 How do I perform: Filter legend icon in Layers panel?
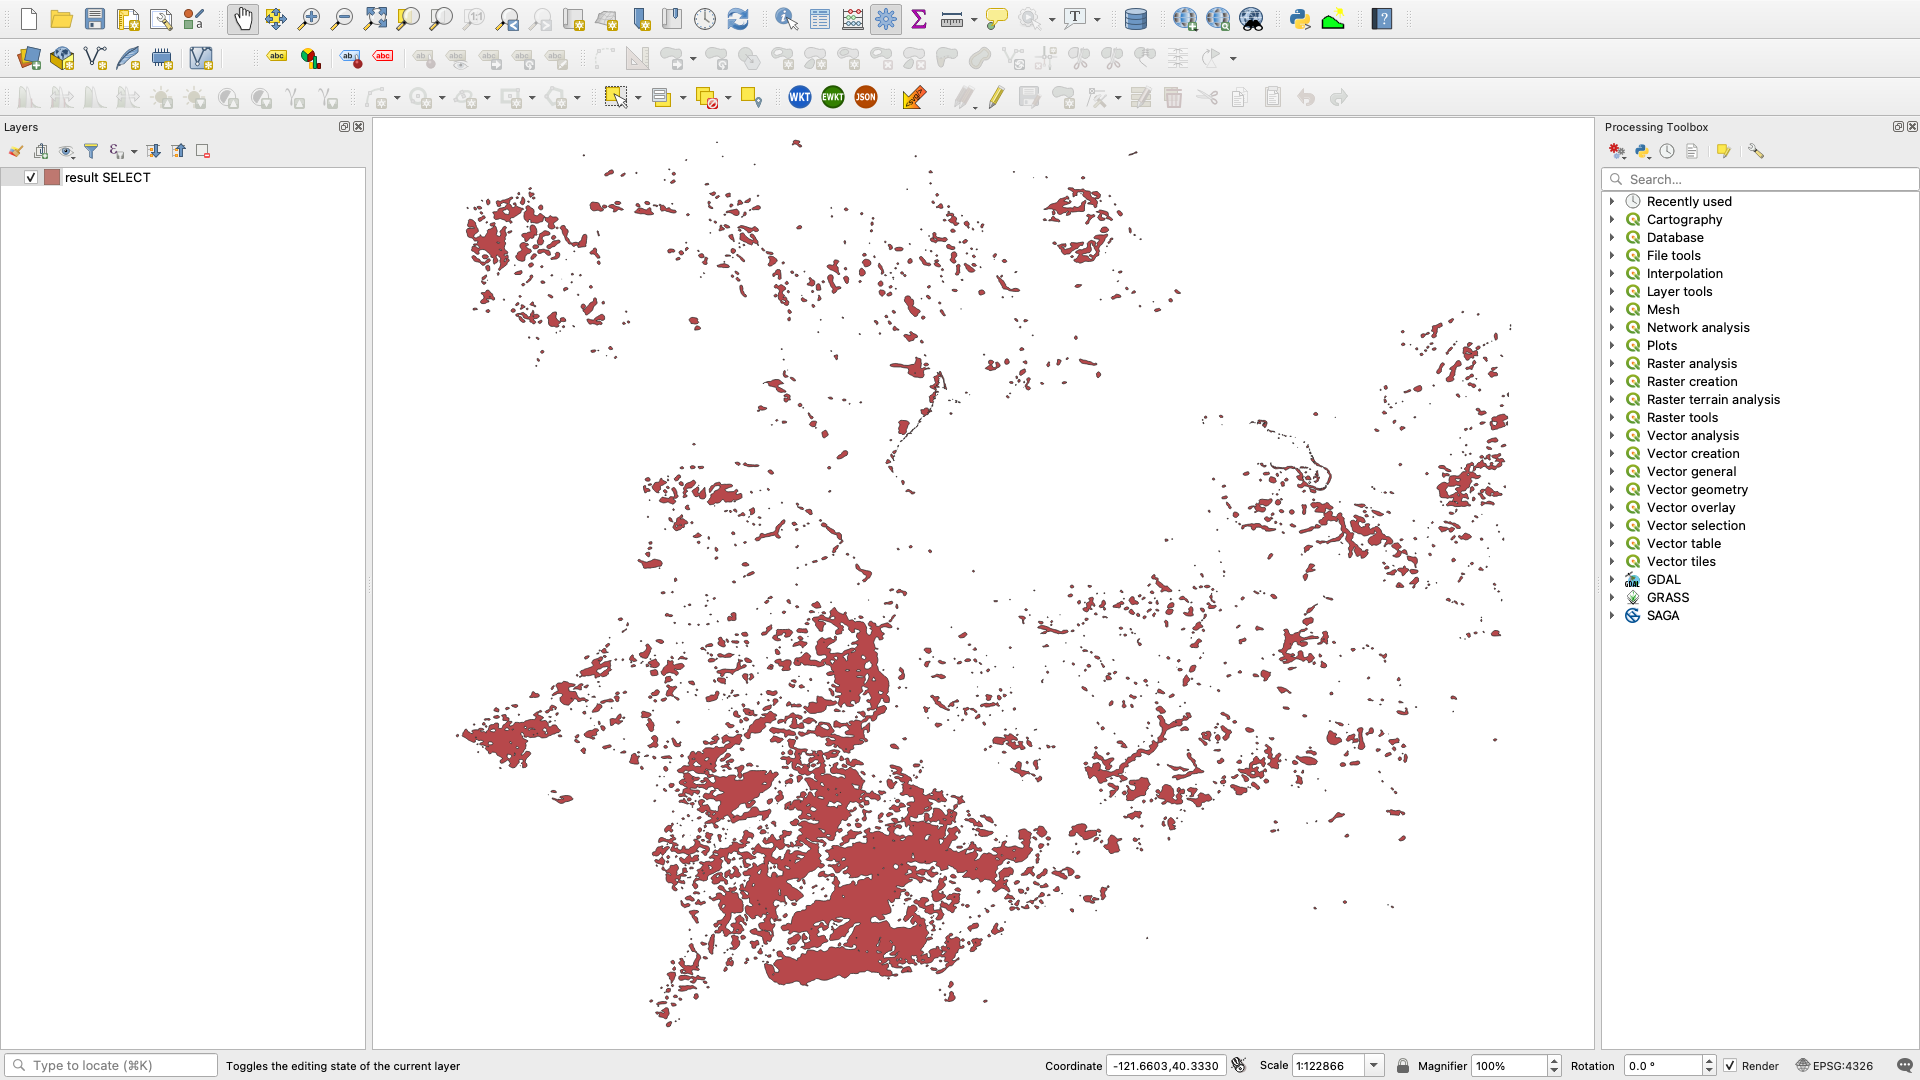point(91,151)
